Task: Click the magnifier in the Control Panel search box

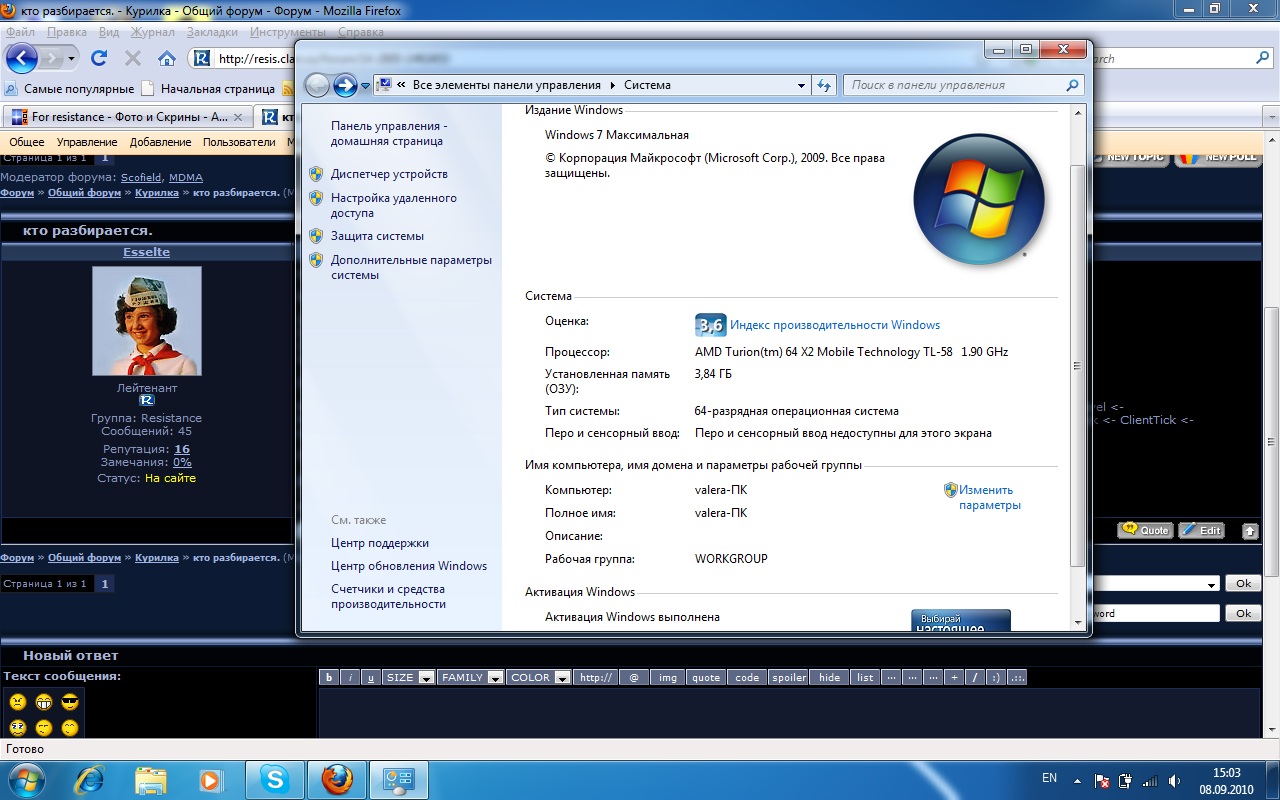Action: (1072, 85)
